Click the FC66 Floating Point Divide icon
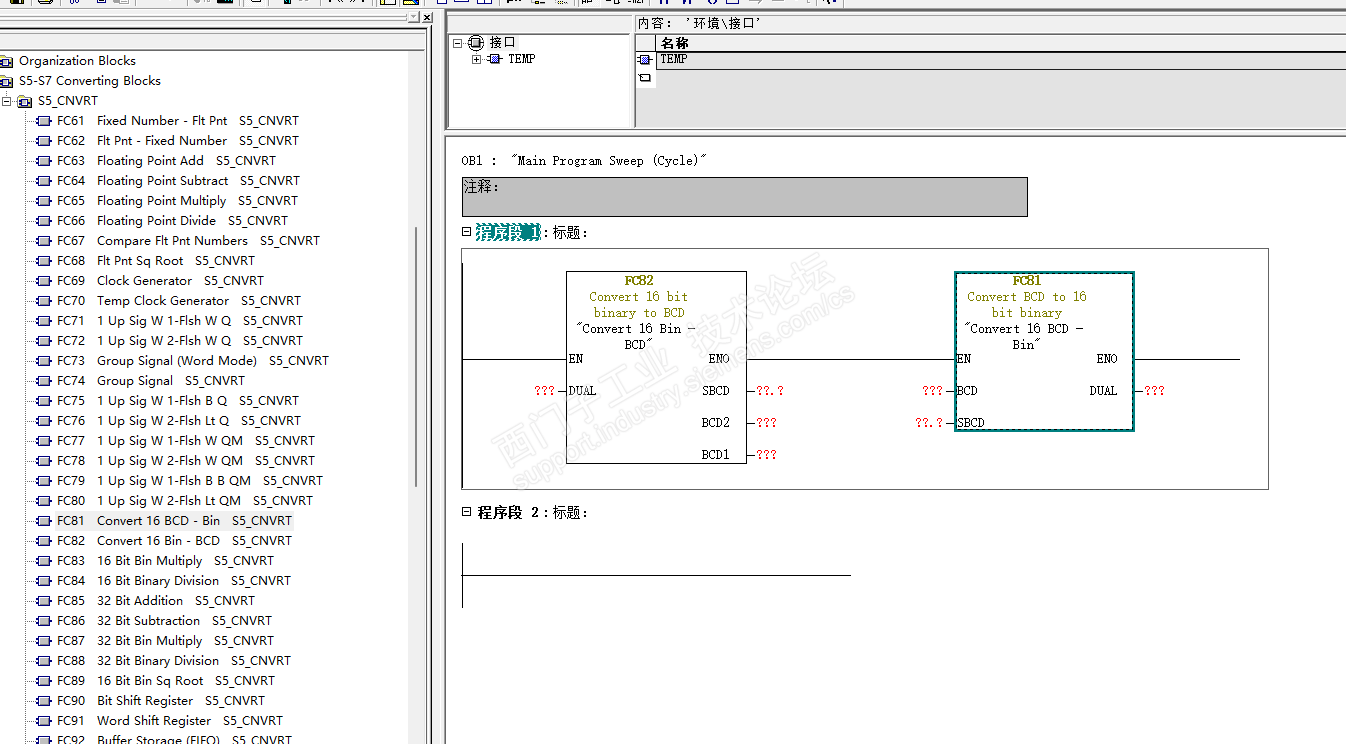1346x744 pixels. point(43,221)
